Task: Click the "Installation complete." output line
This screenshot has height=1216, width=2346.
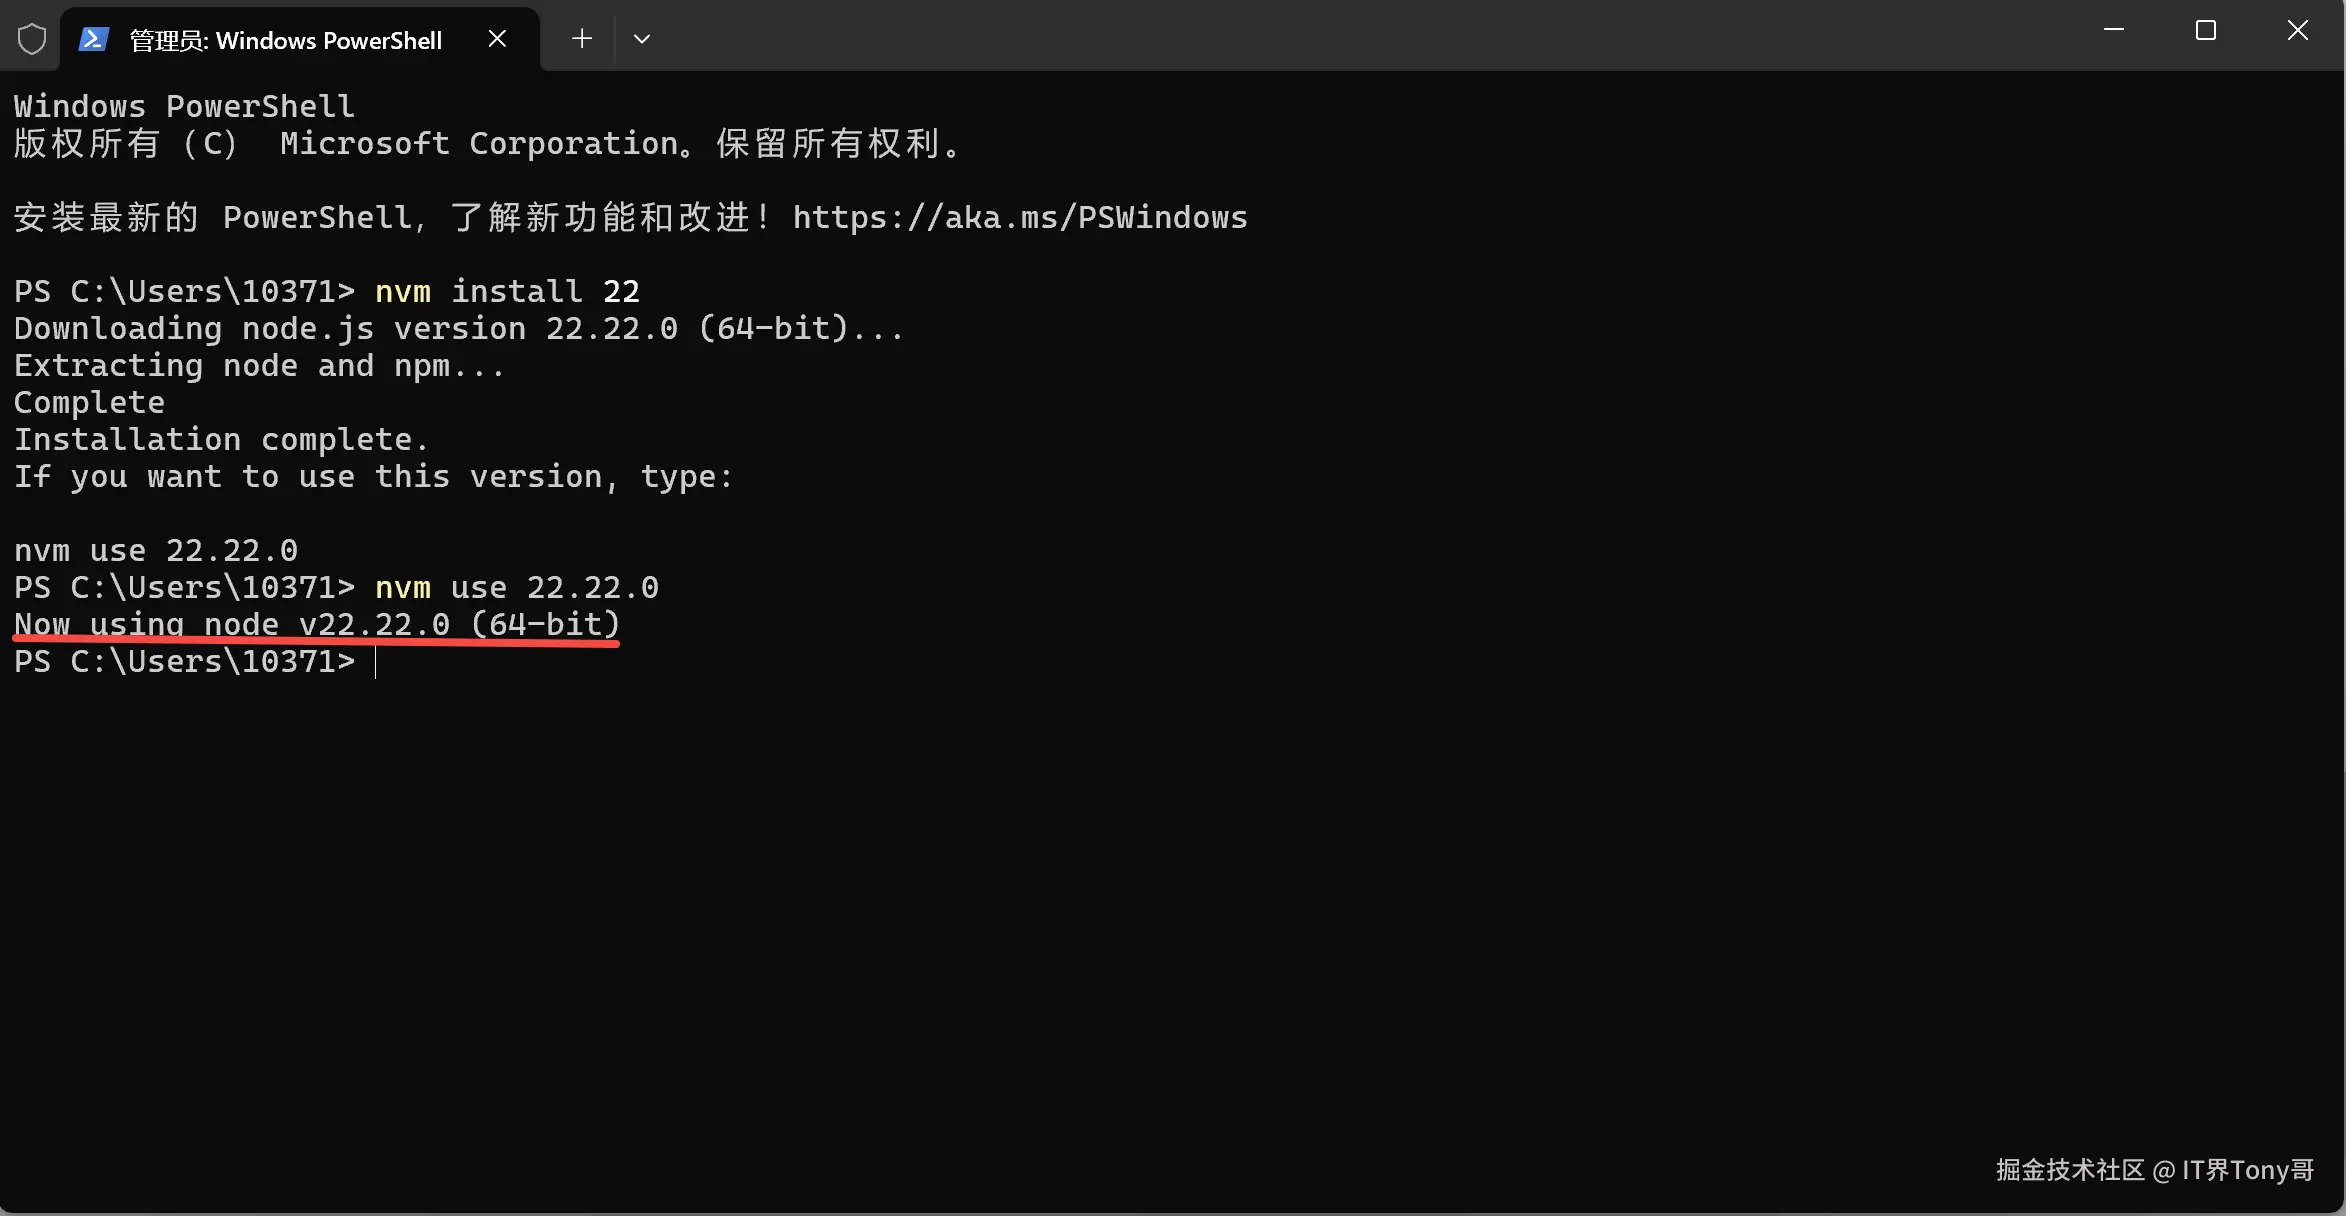Action: click(x=221, y=440)
